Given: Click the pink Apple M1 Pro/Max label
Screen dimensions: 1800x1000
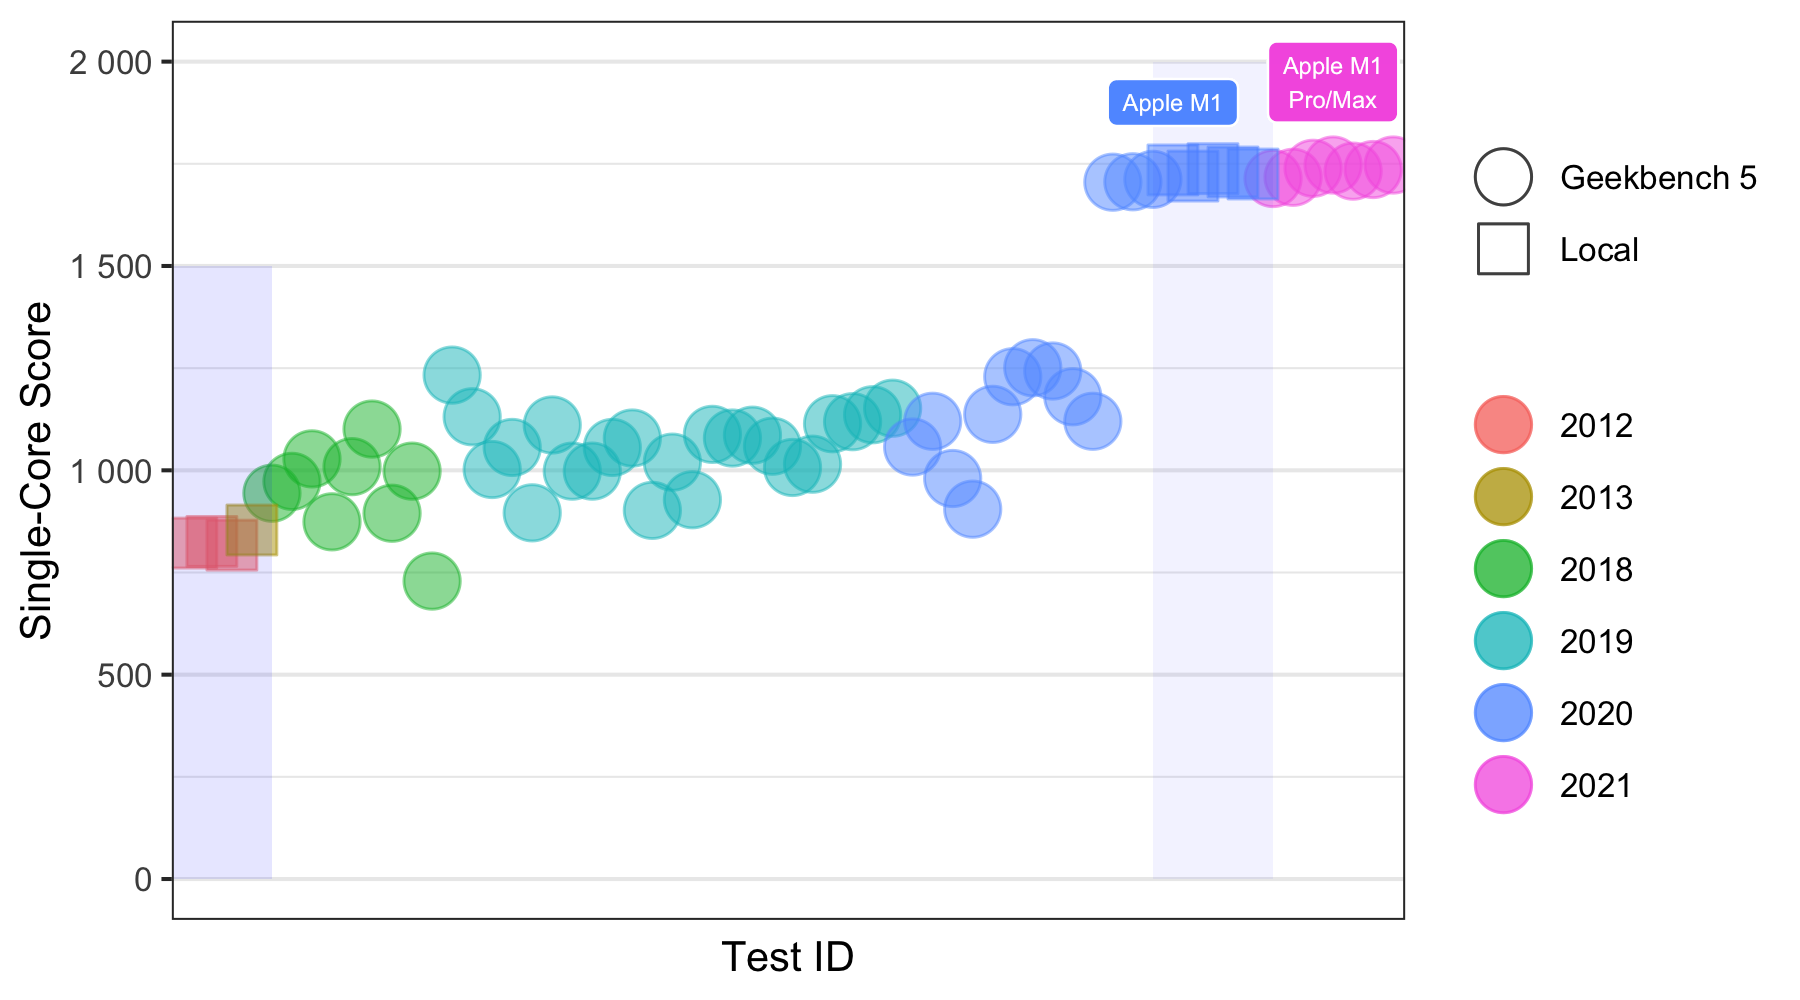Looking at the screenshot, I should pos(1332,83).
